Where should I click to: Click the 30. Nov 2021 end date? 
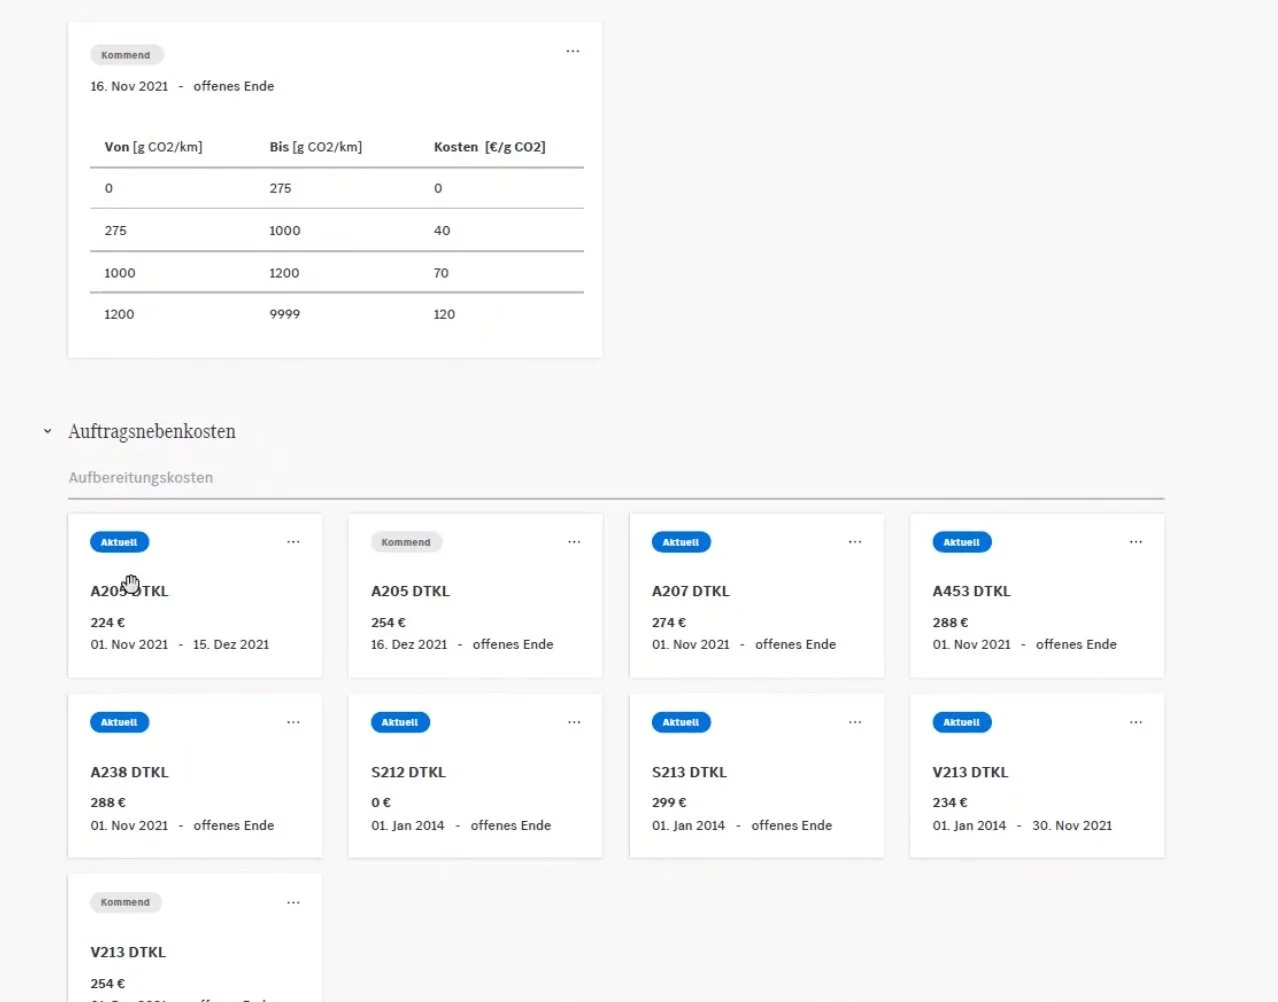(x=1072, y=826)
